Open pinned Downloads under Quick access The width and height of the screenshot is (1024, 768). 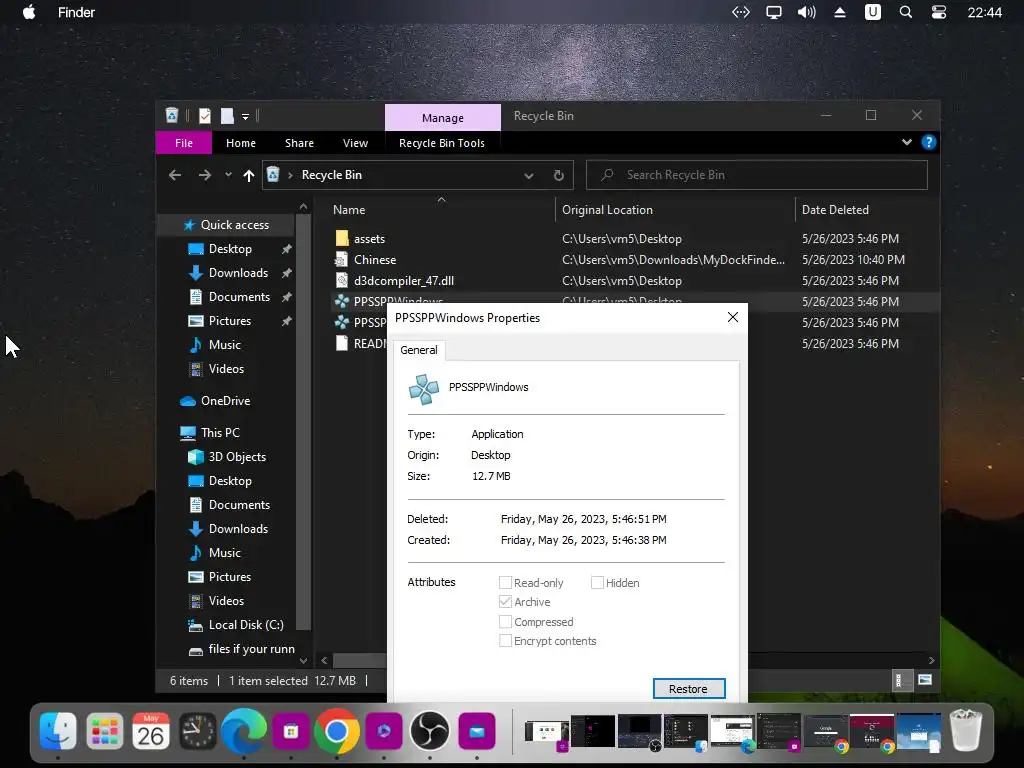tap(238, 273)
